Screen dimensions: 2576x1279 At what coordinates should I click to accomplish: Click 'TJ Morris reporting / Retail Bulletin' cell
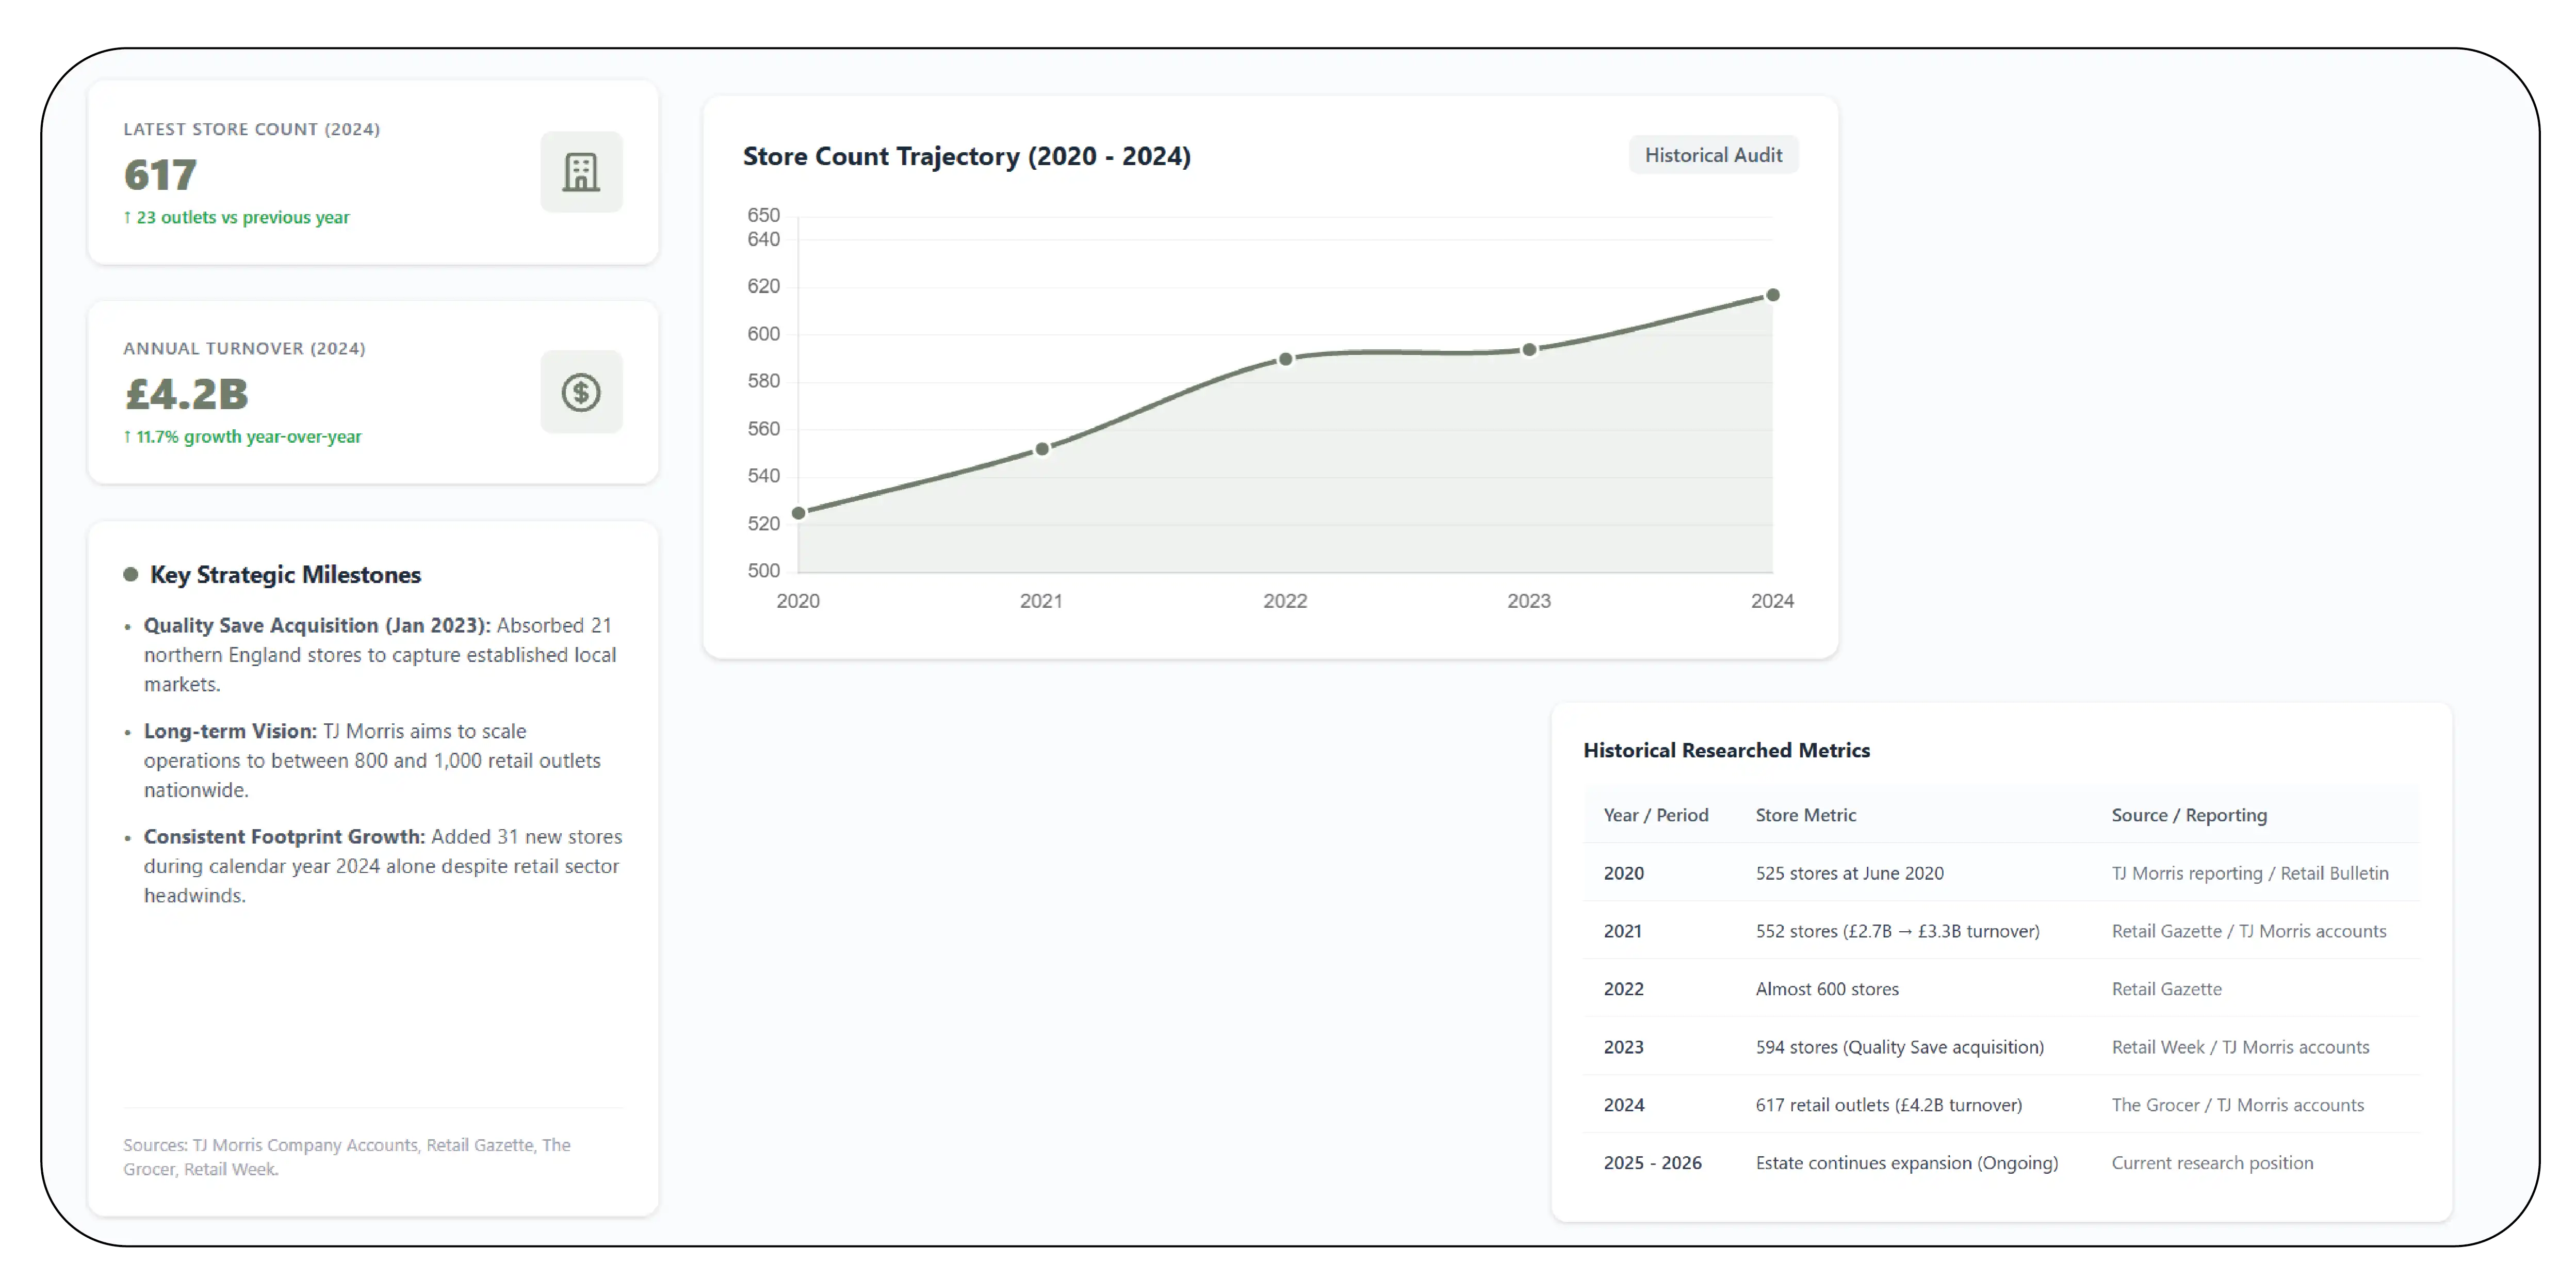(x=2250, y=873)
